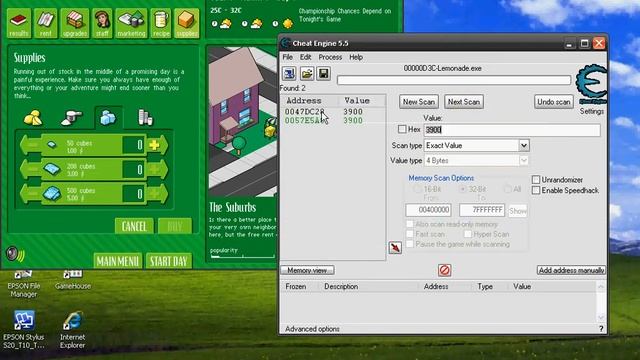Open Cheat Engine Help menu
Image resolution: width=640 pixels, height=360 pixels.
click(356, 57)
